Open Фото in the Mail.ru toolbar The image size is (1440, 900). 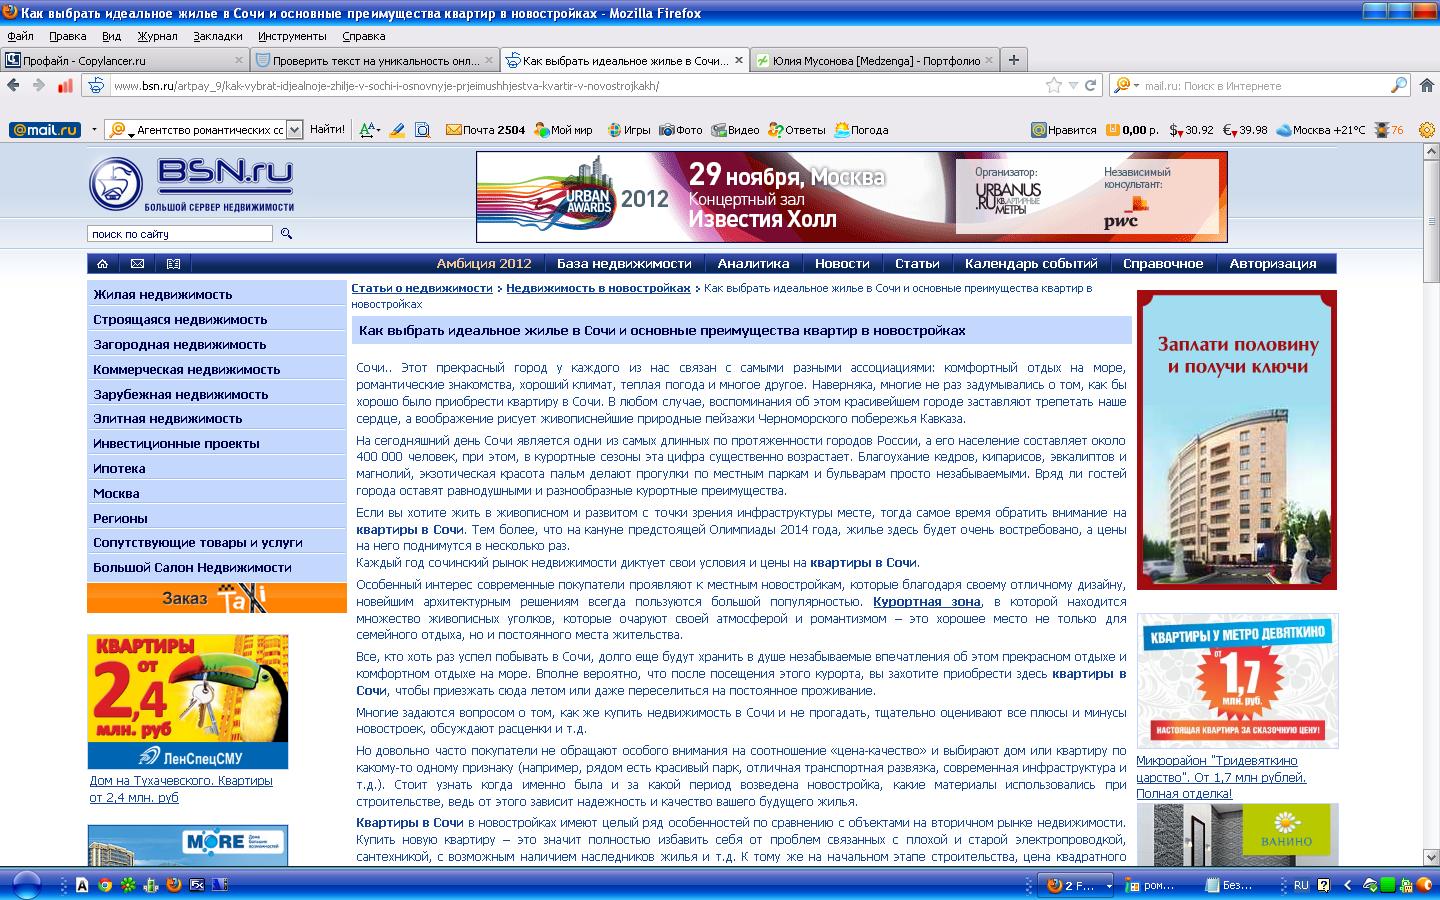point(681,130)
